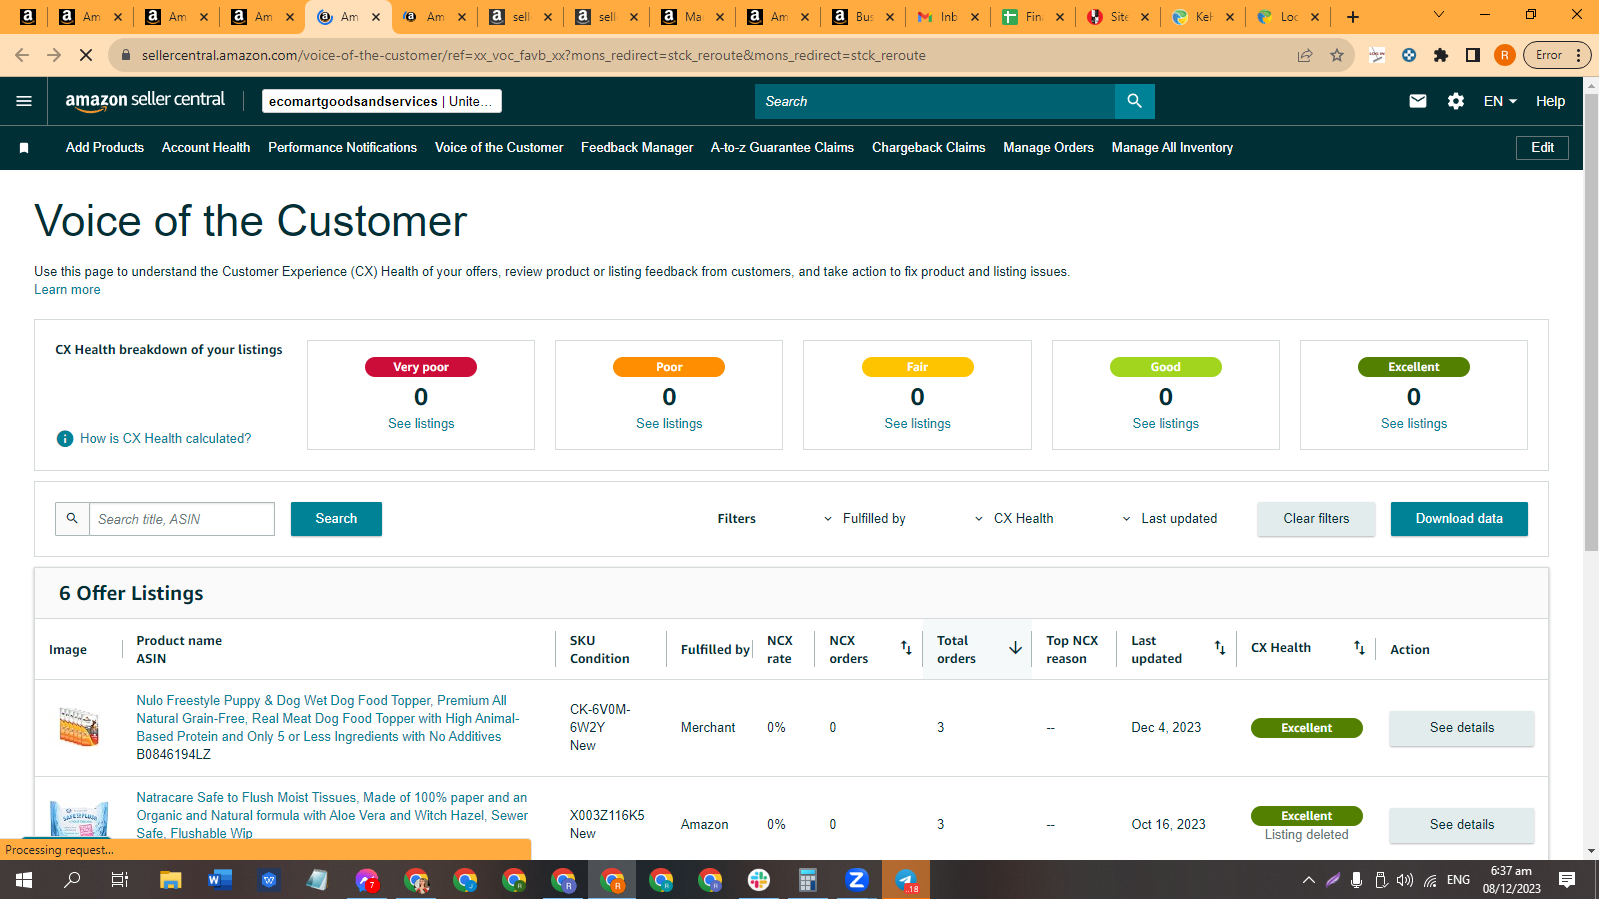The height and width of the screenshot is (899, 1599).
Task: Click the share page icon in address bar
Action: [1305, 55]
